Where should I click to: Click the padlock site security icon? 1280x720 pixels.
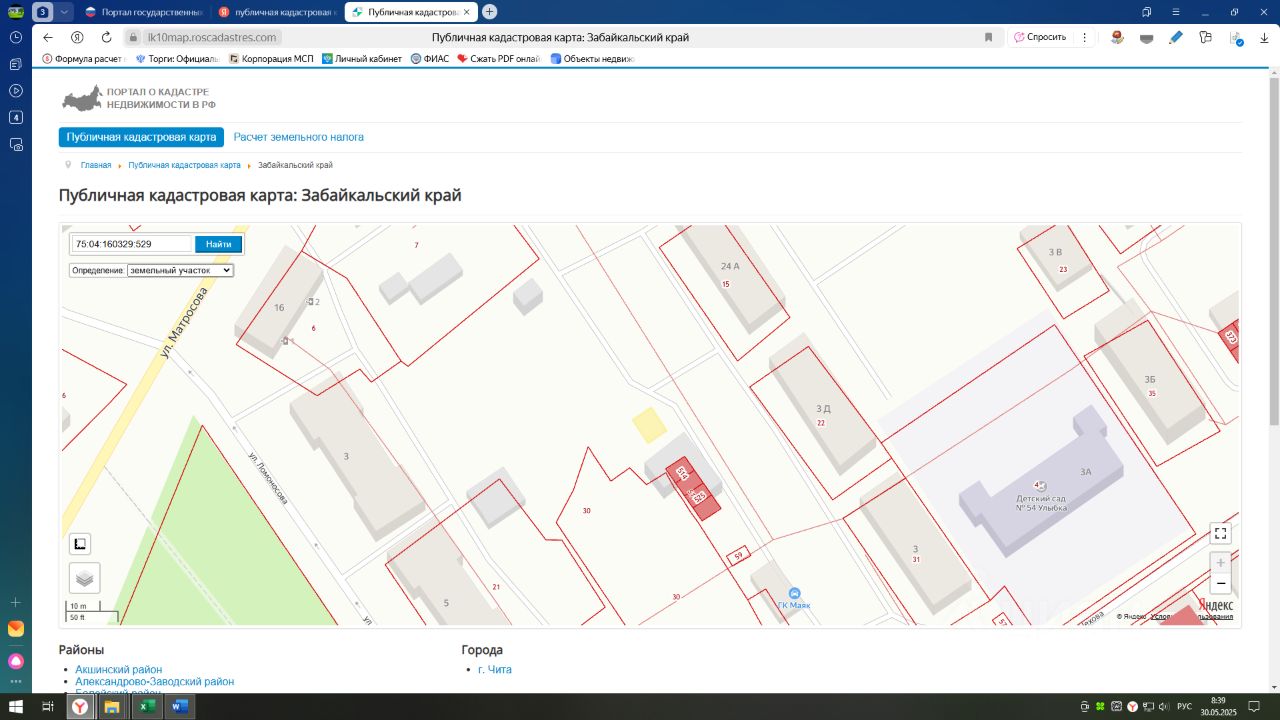pyautogui.click(x=133, y=37)
